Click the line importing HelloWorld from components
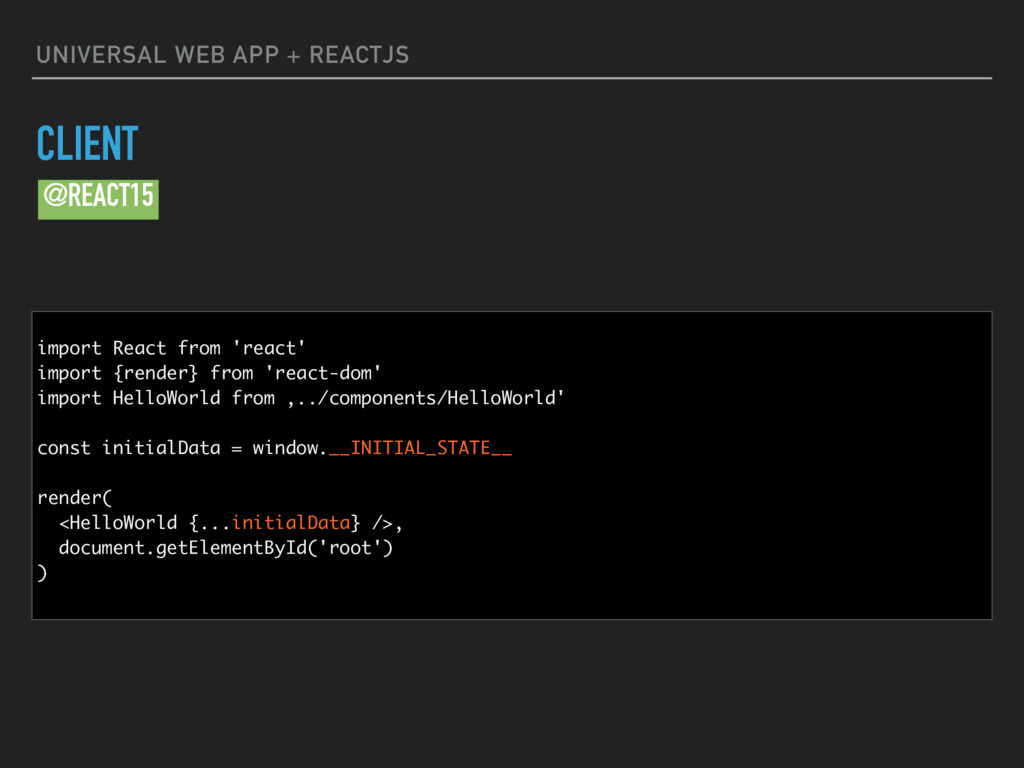The image size is (1024, 768). click(x=300, y=398)
